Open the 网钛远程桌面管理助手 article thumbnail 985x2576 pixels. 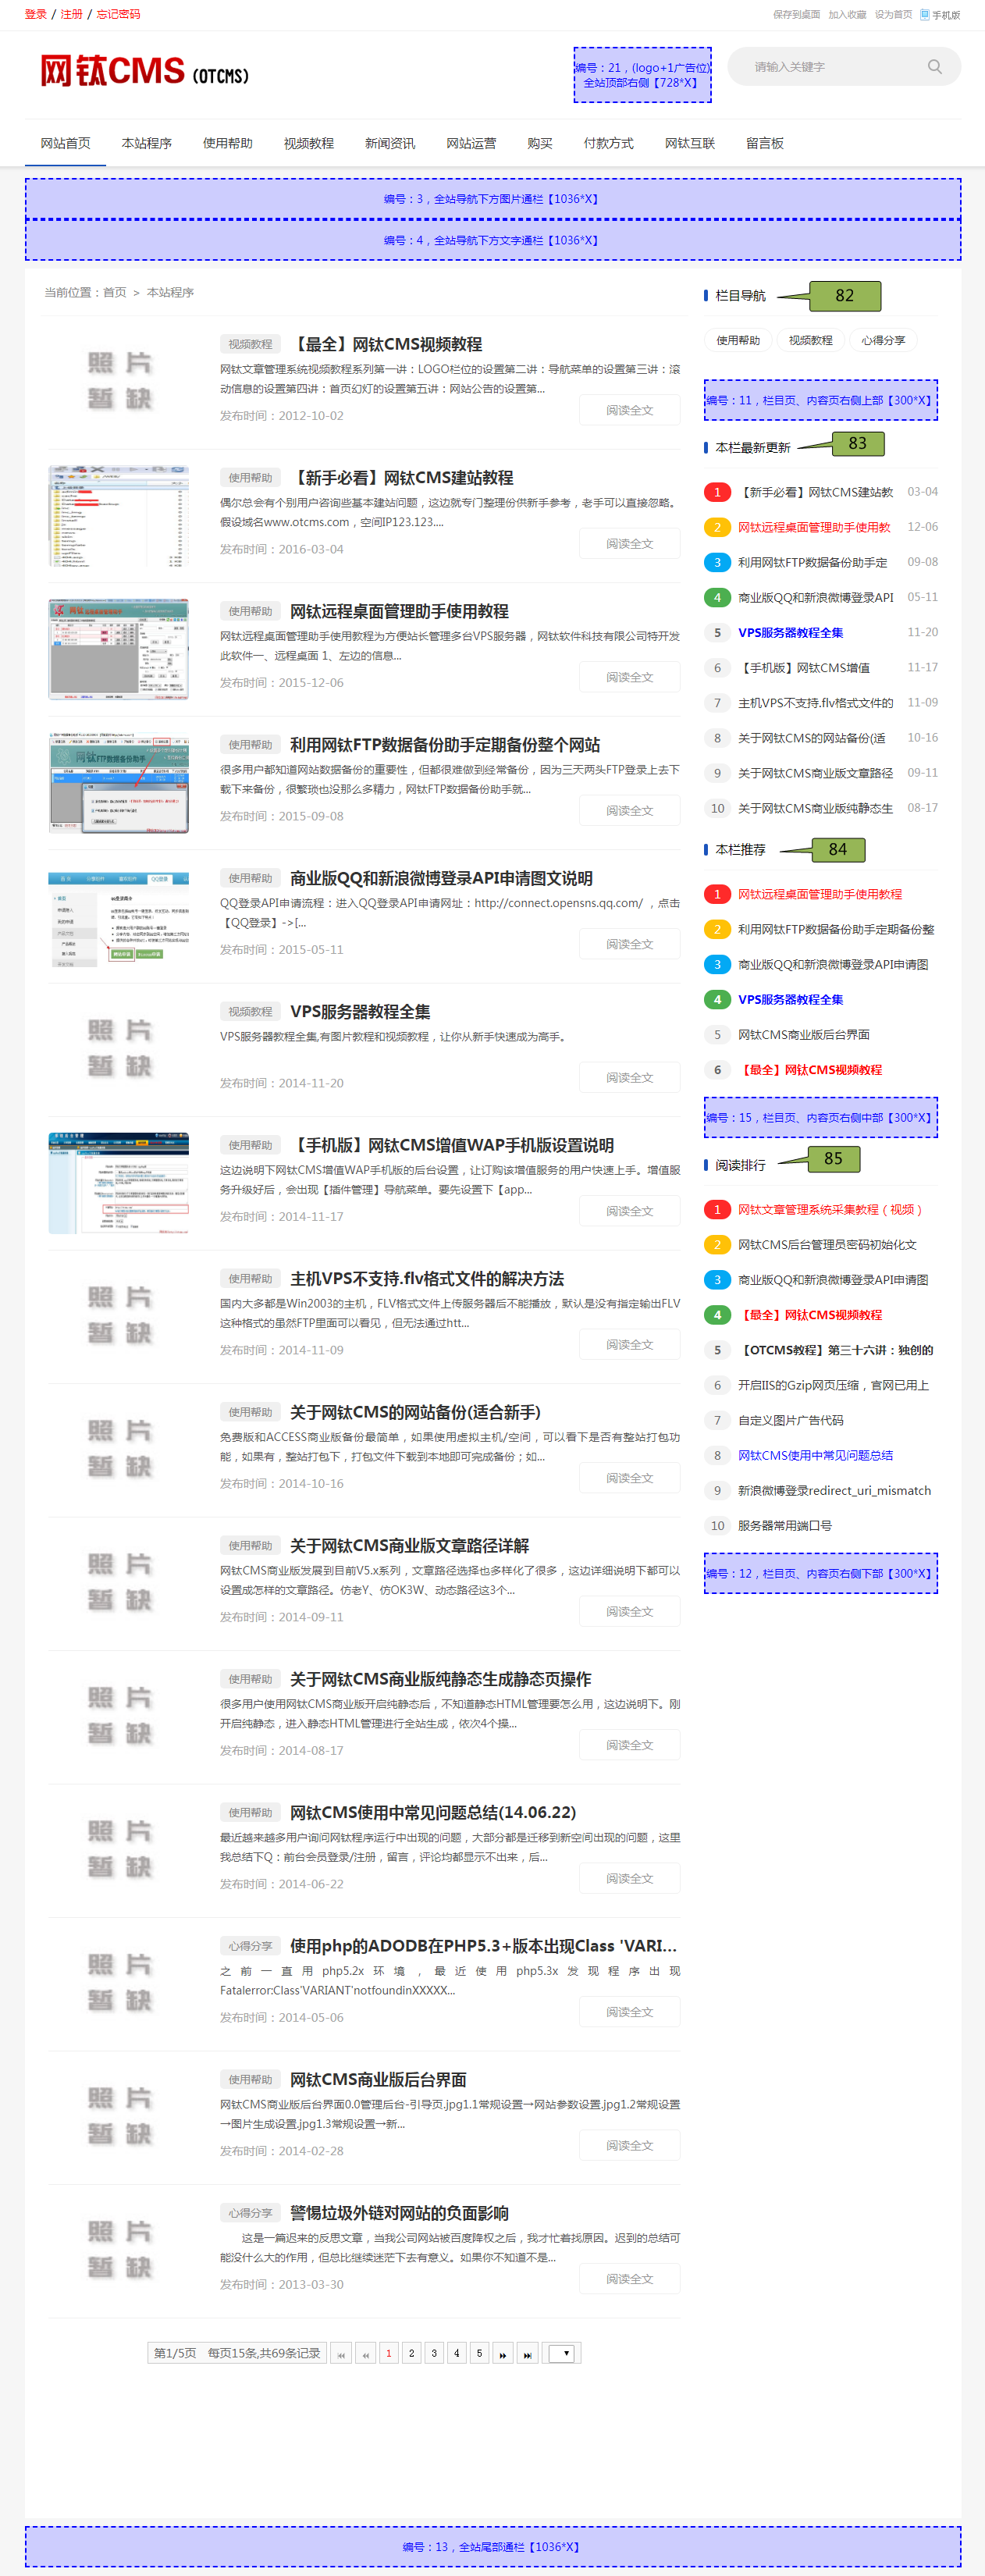[118, 650]
